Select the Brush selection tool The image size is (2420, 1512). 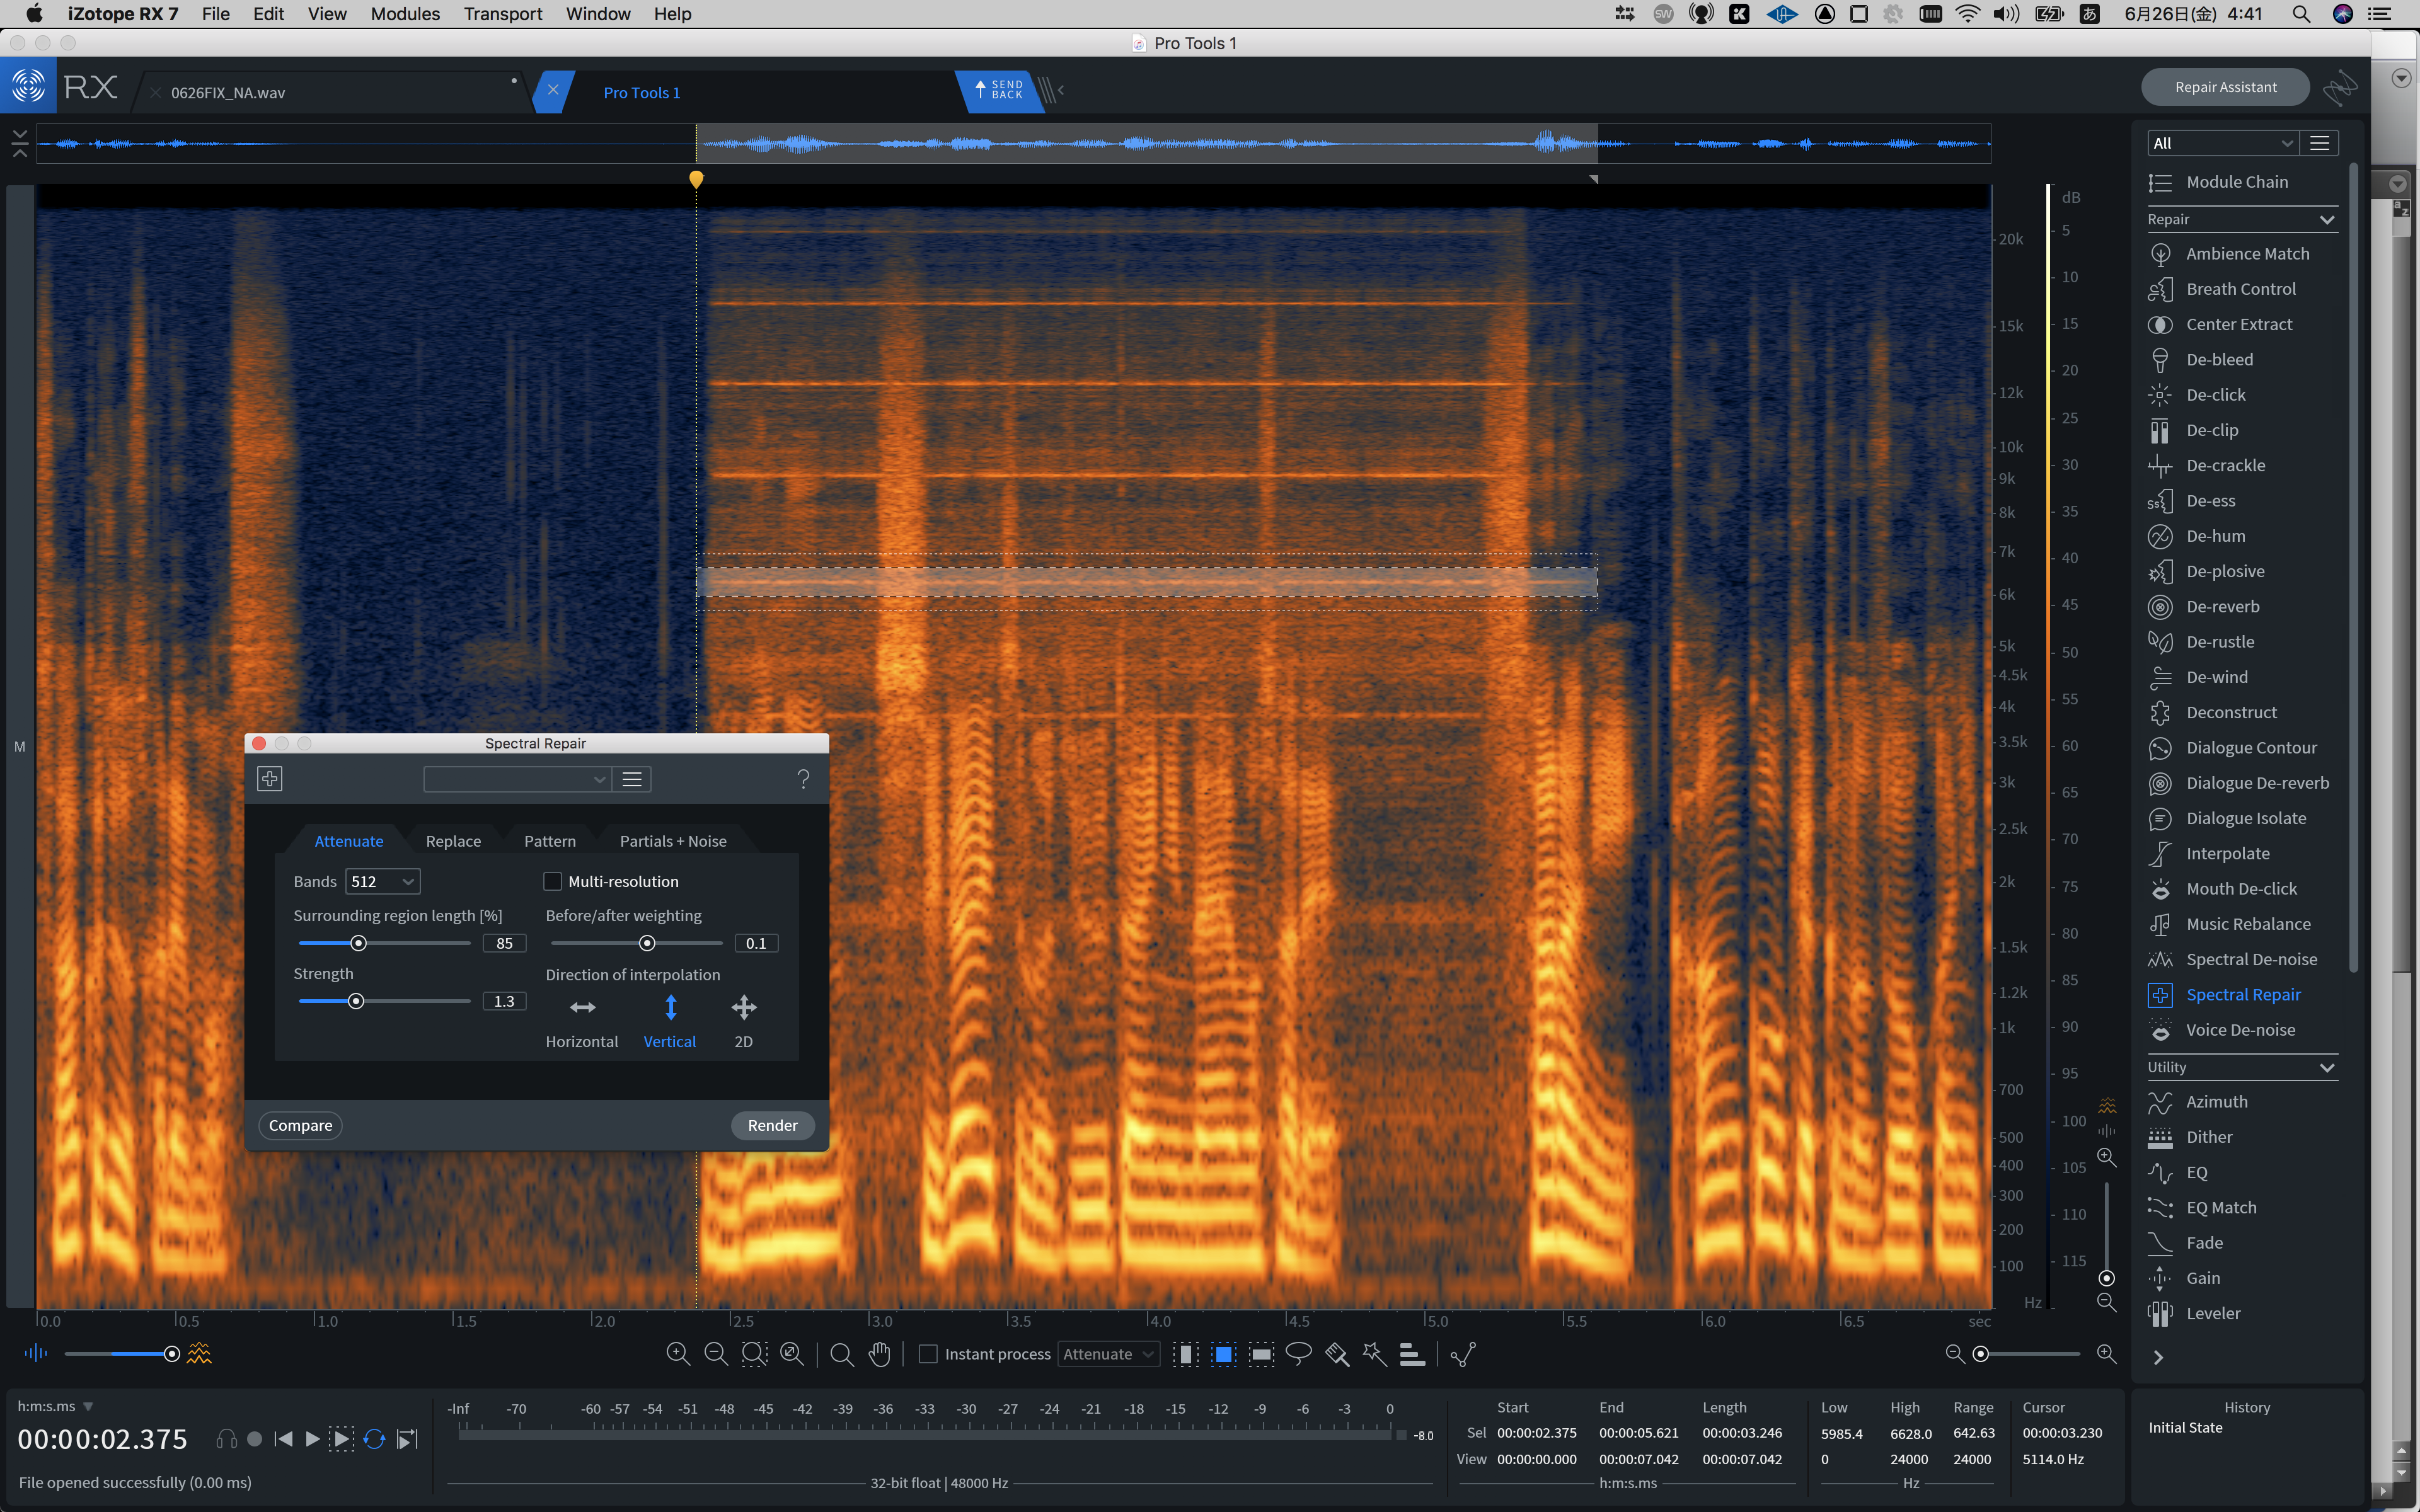pos(1337,1354)
